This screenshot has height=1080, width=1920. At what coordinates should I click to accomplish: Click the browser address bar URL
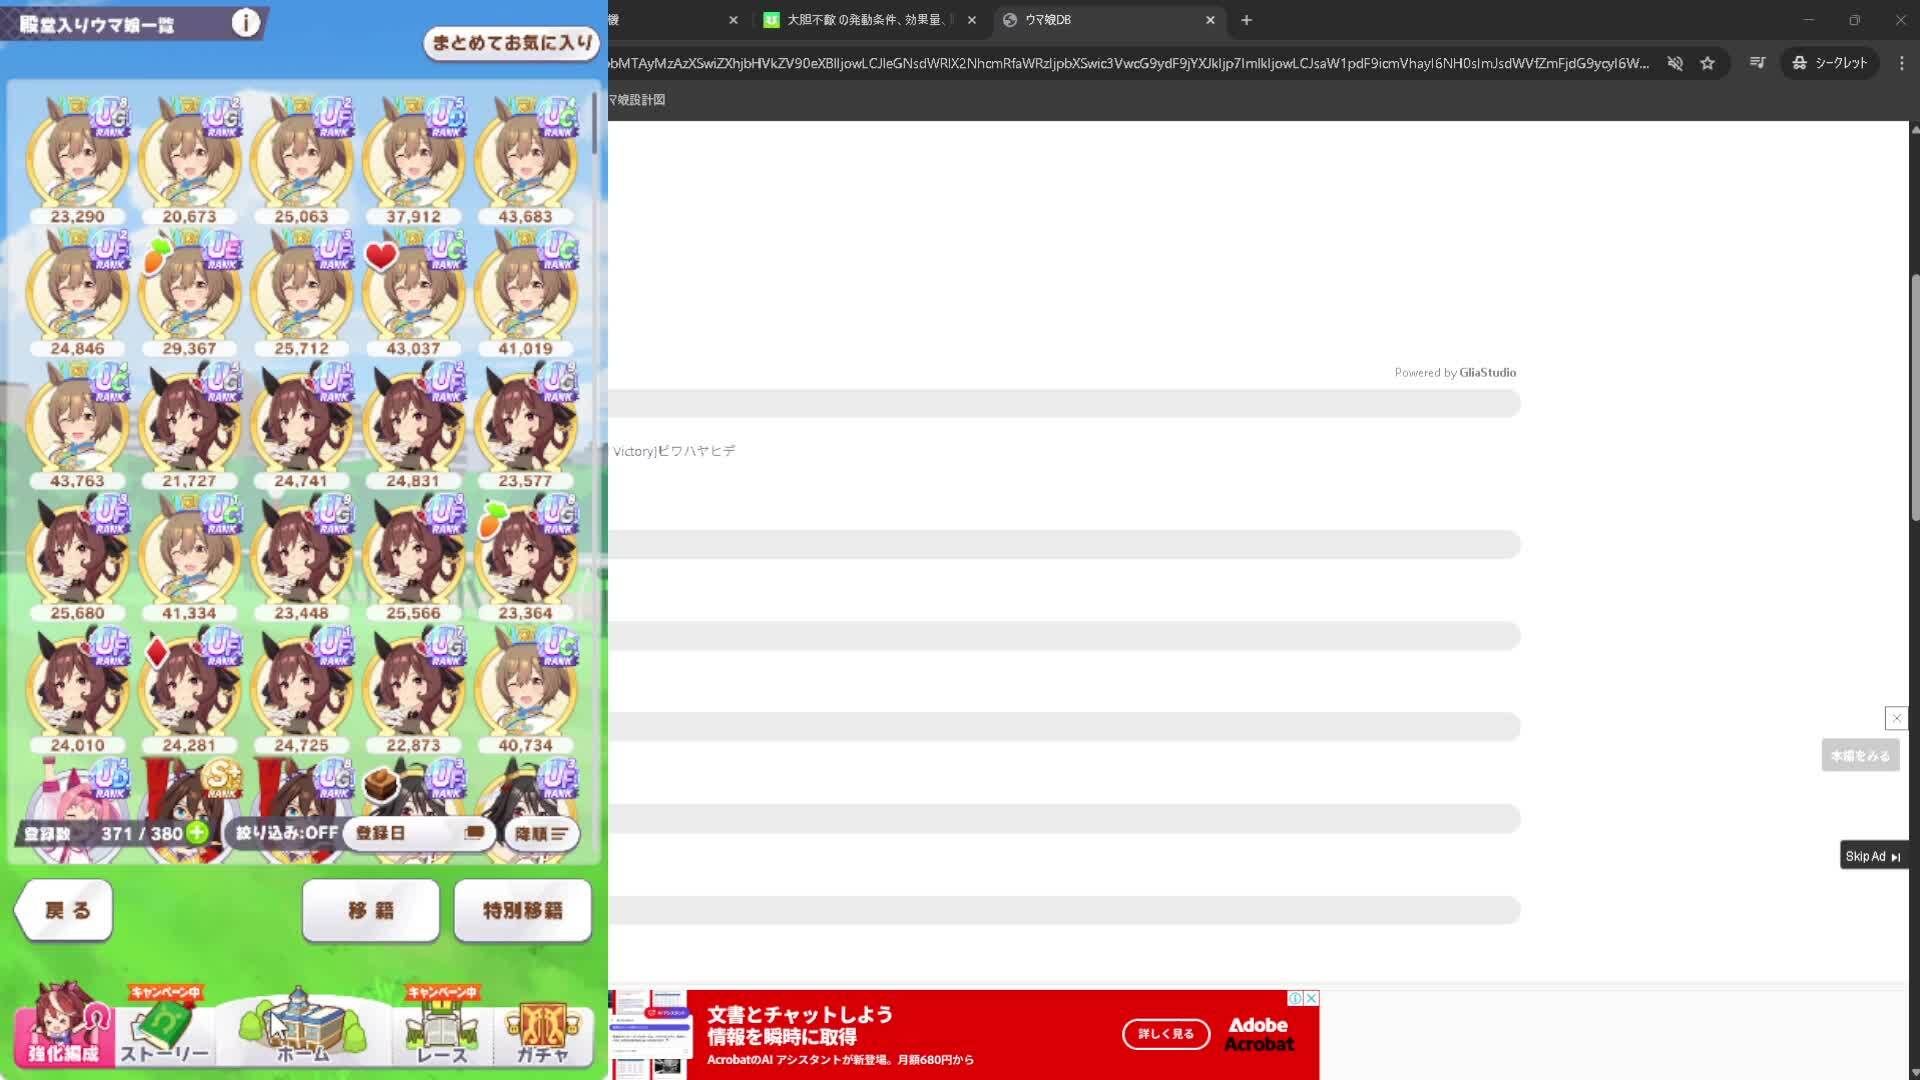click(x=1130, y=63)
